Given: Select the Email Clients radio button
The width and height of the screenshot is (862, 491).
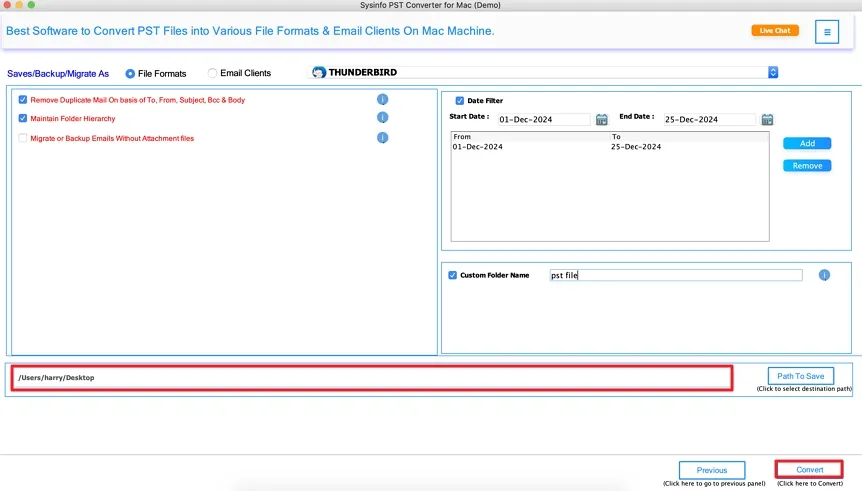Looking at the screenshot, I should [212, 73].
